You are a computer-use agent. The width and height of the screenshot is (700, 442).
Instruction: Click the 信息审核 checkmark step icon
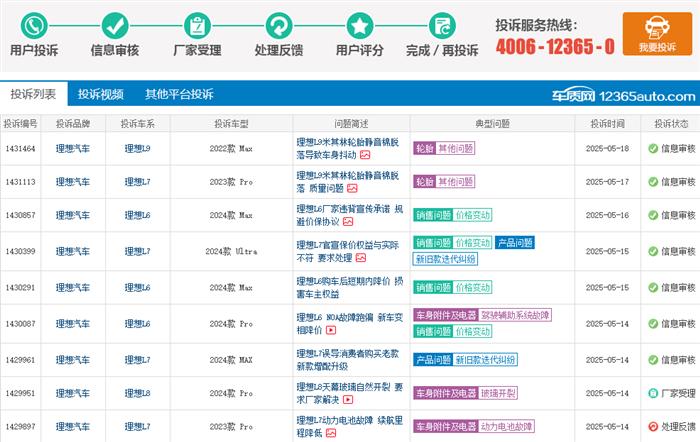(115, 26)
